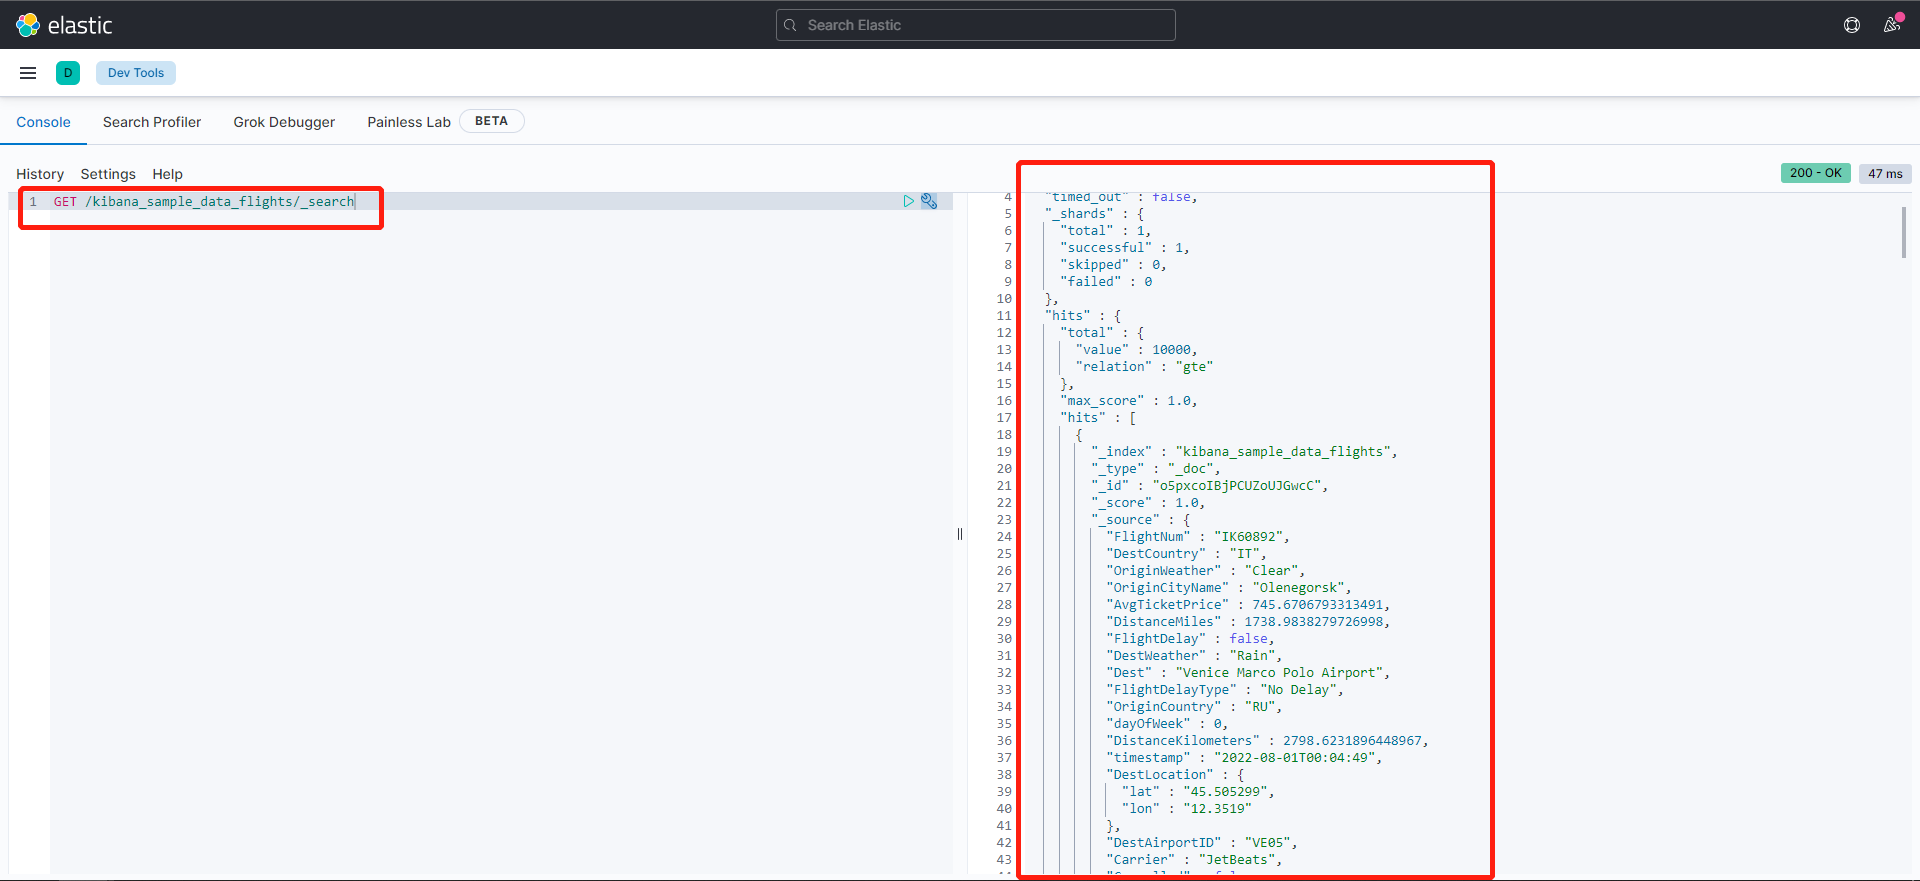1920x881 pixels.
Task: Open console Help
Action: [167, 174]
